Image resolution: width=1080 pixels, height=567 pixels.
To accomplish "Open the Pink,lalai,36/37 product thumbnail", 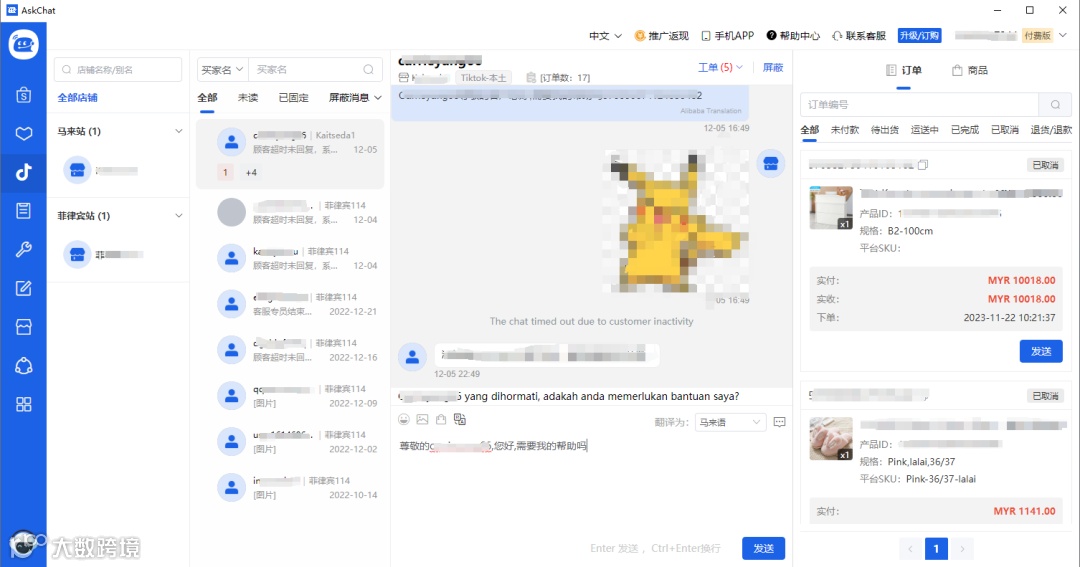I will pos(831,438).
